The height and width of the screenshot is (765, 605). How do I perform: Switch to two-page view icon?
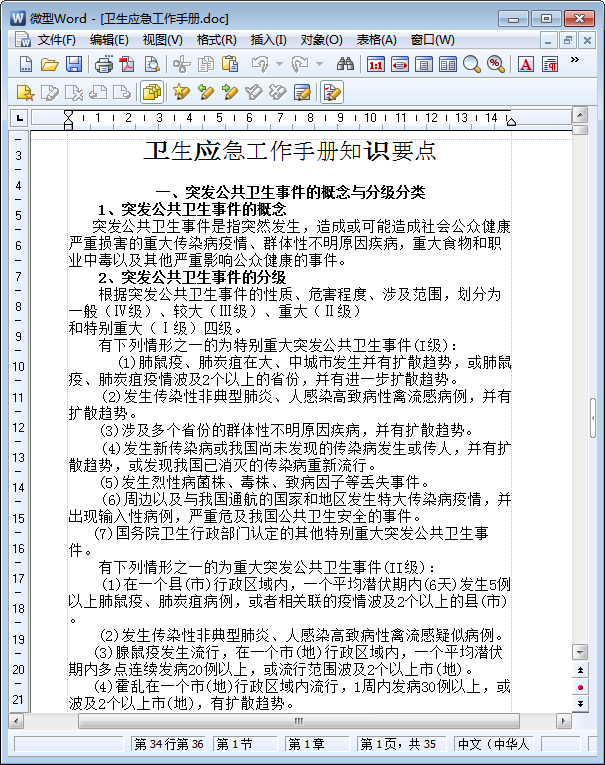pyautogui.click(x=447, y=64)
